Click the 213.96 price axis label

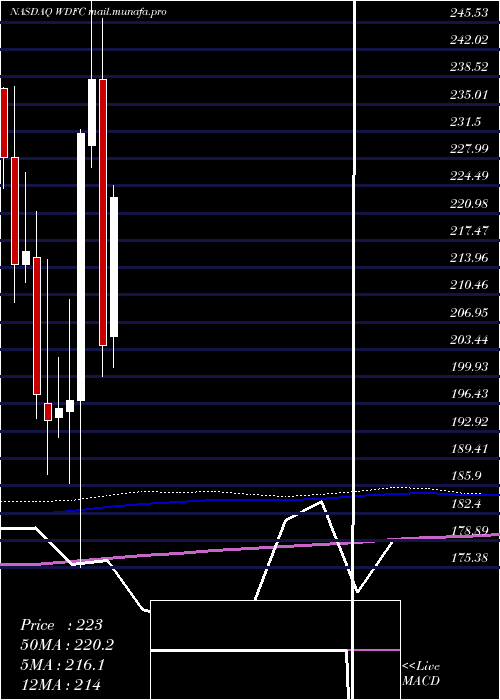click(469, 258)
